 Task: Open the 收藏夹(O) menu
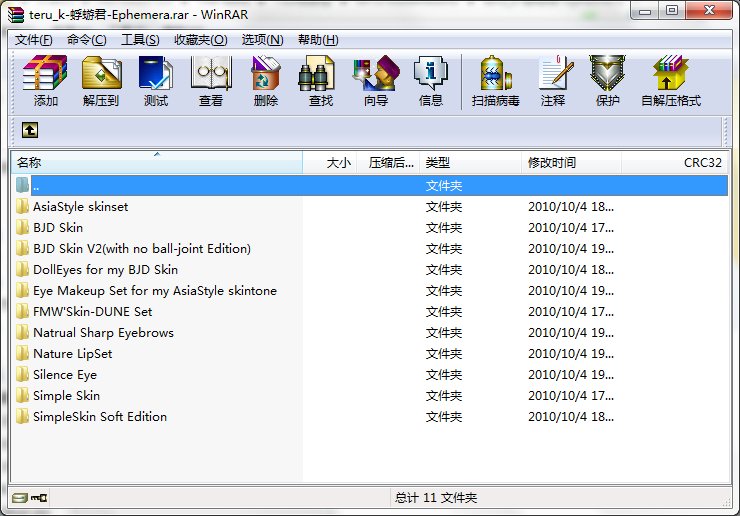click(201, 40)
